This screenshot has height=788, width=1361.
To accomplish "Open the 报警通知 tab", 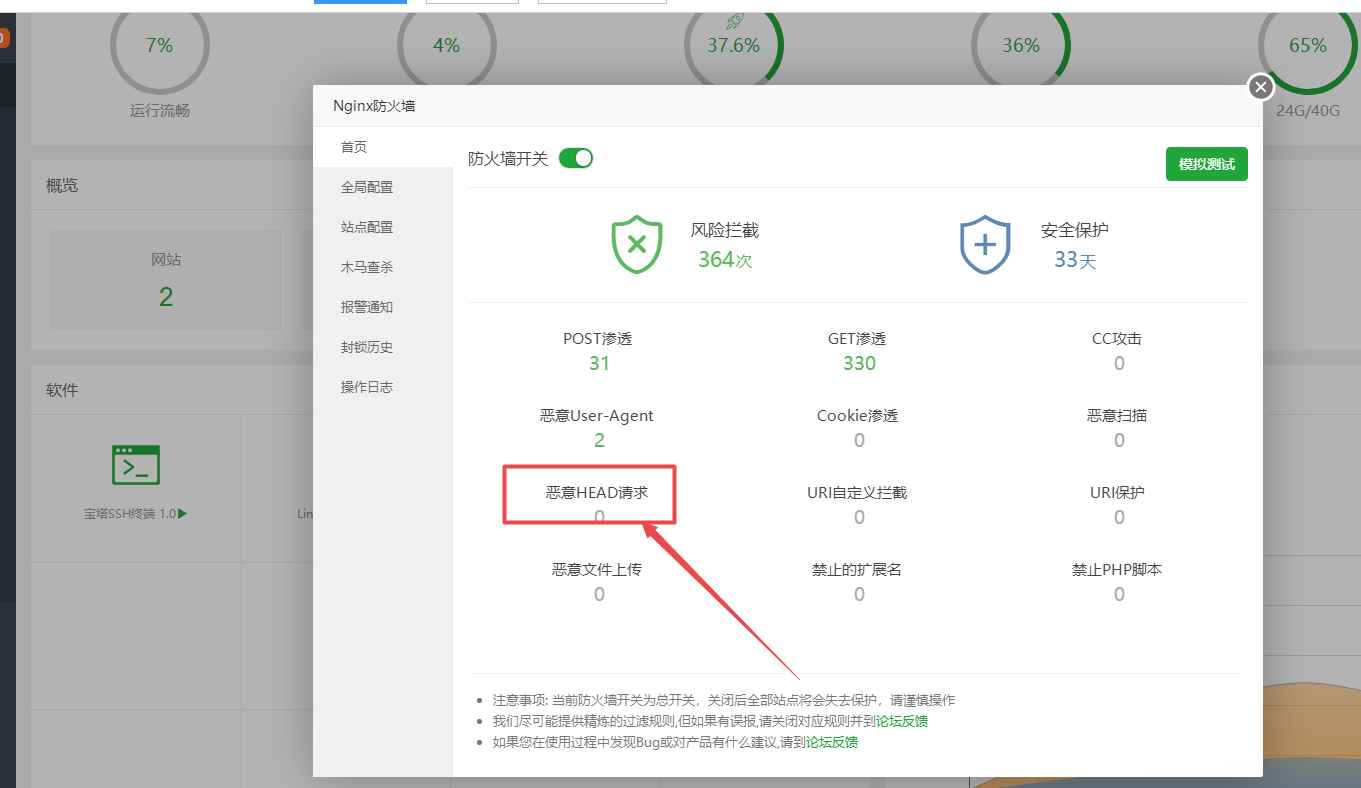I will pos(383,307).
